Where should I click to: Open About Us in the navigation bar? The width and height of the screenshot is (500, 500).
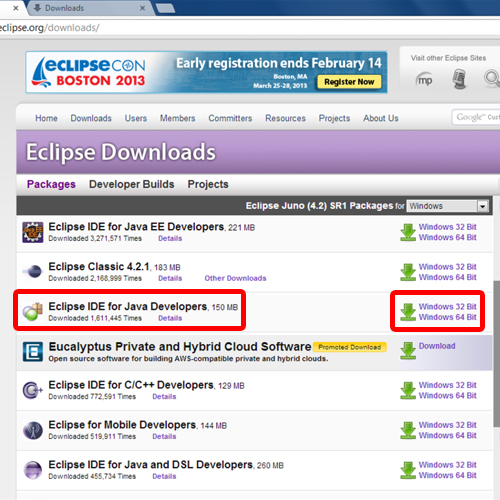coord(381,118)
